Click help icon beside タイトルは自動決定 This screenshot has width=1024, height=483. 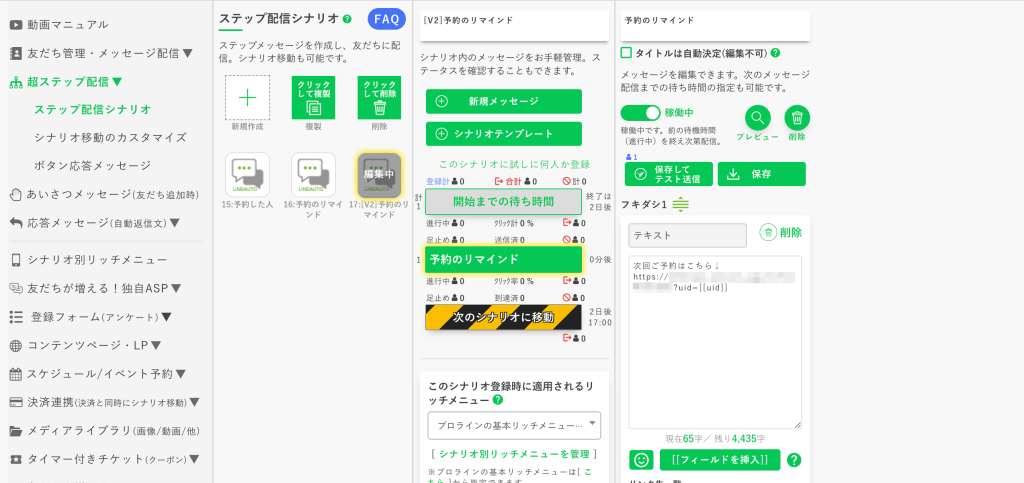[x=775, y=53]
